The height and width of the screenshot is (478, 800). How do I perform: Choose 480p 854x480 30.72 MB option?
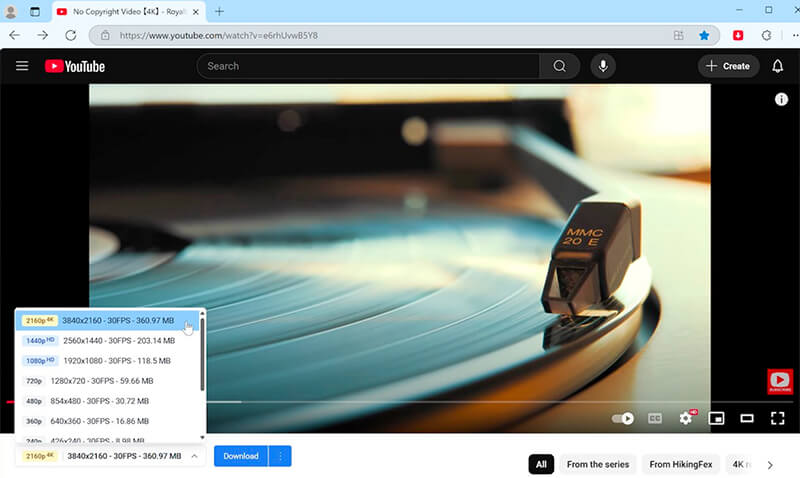point(107,401)
